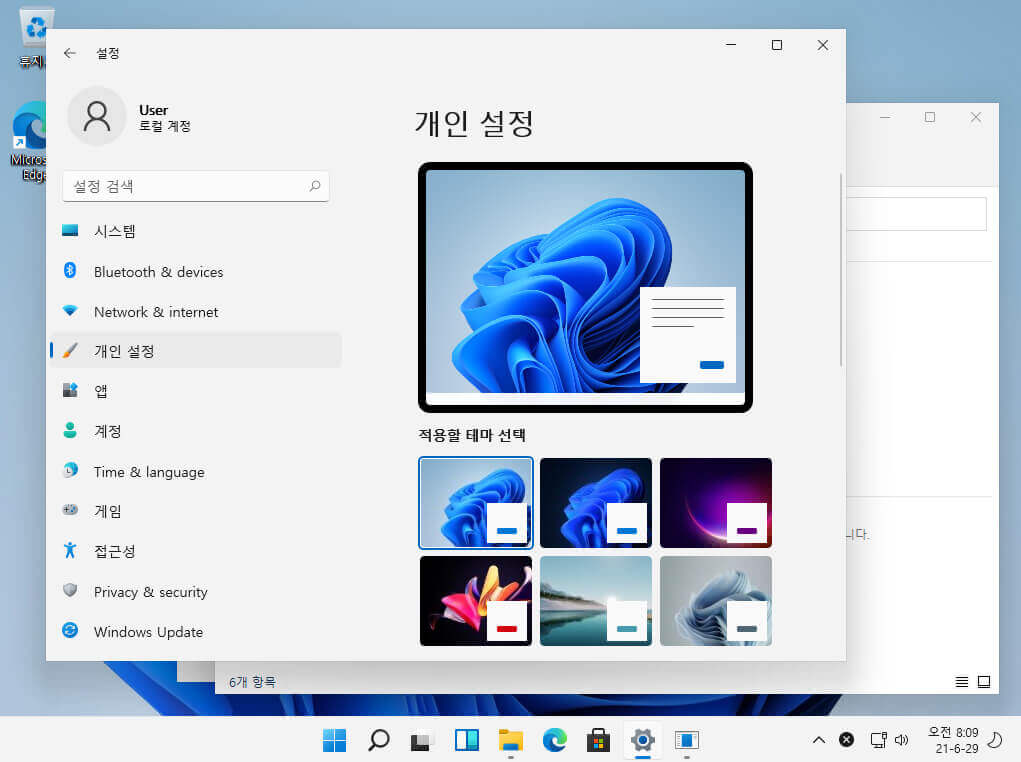Image resolution: width=1021 pixels, height=762 pixels.
Task: Open Windows Update settings
Action: pyautogui.click(x=195, y=632)
